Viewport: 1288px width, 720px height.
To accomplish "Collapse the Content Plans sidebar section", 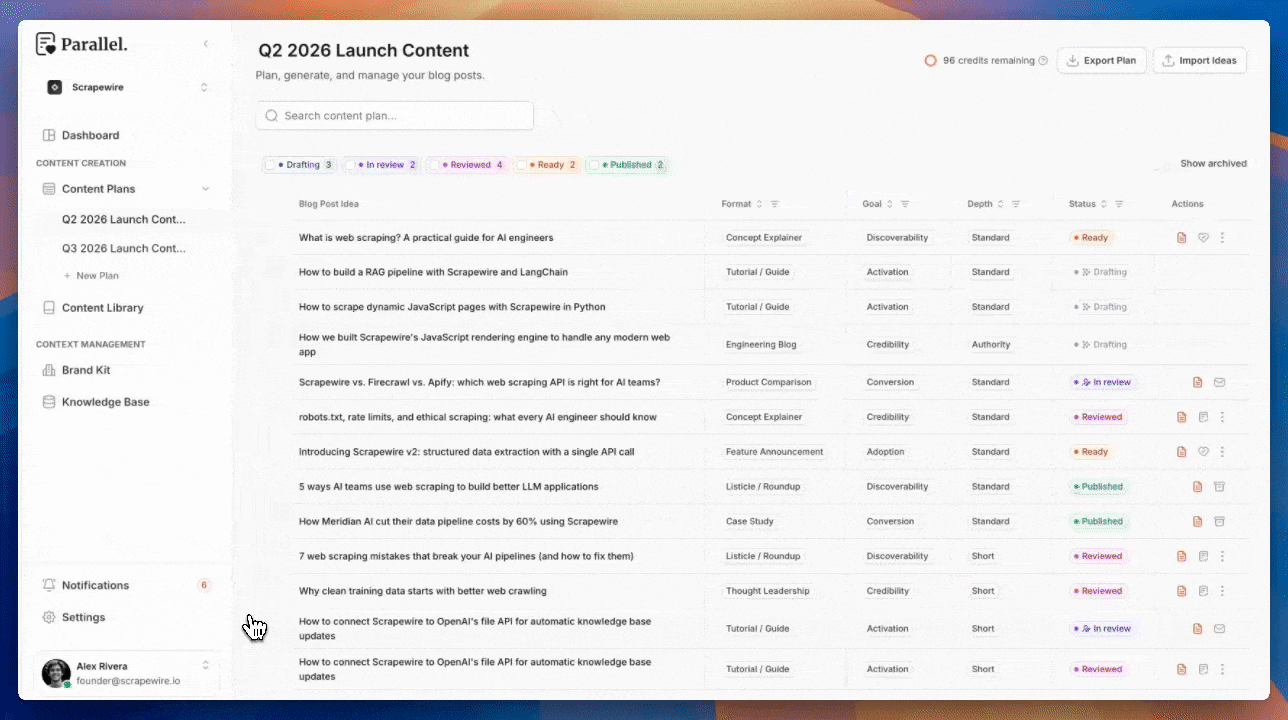I will 205,189.
